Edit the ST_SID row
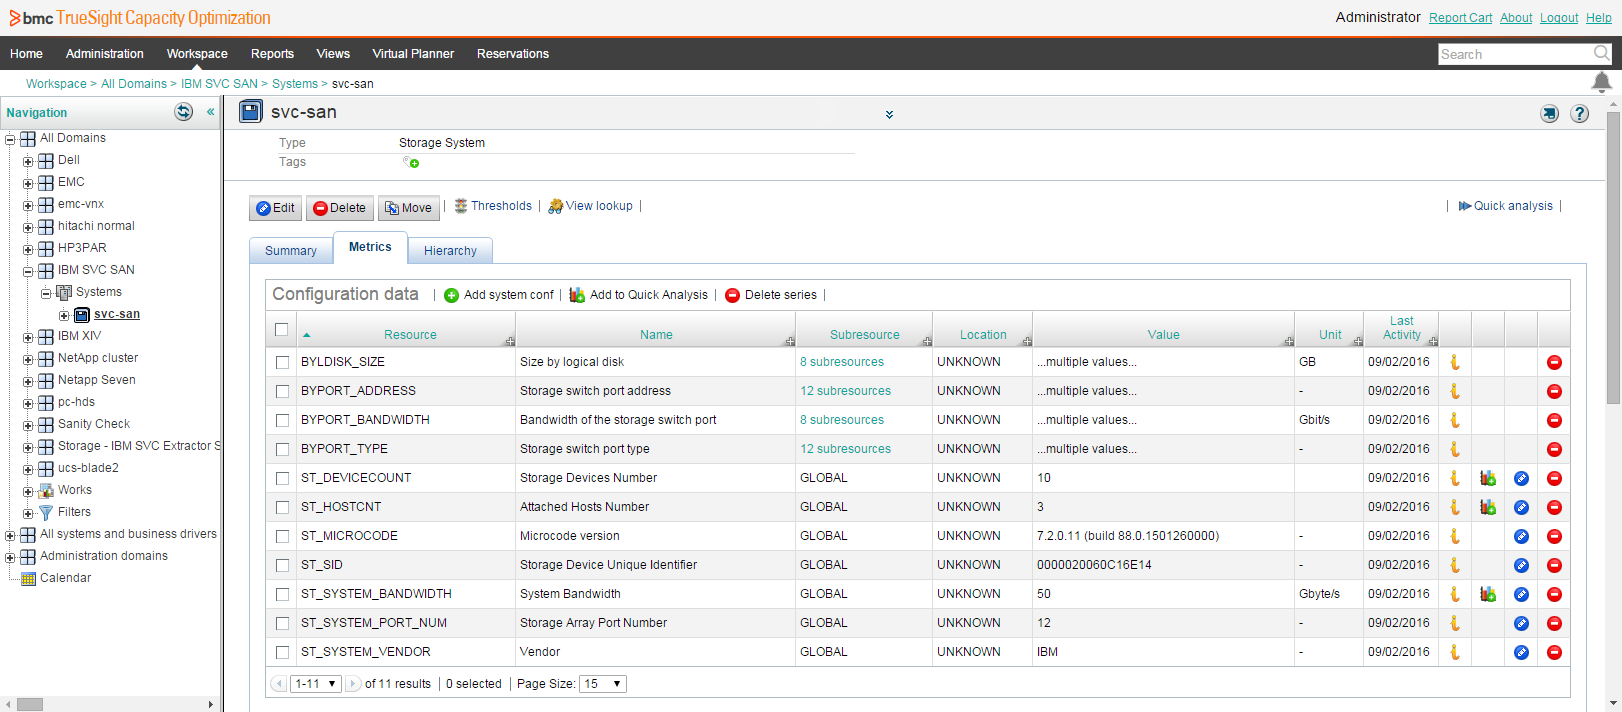 click(x=1521, y=565)
